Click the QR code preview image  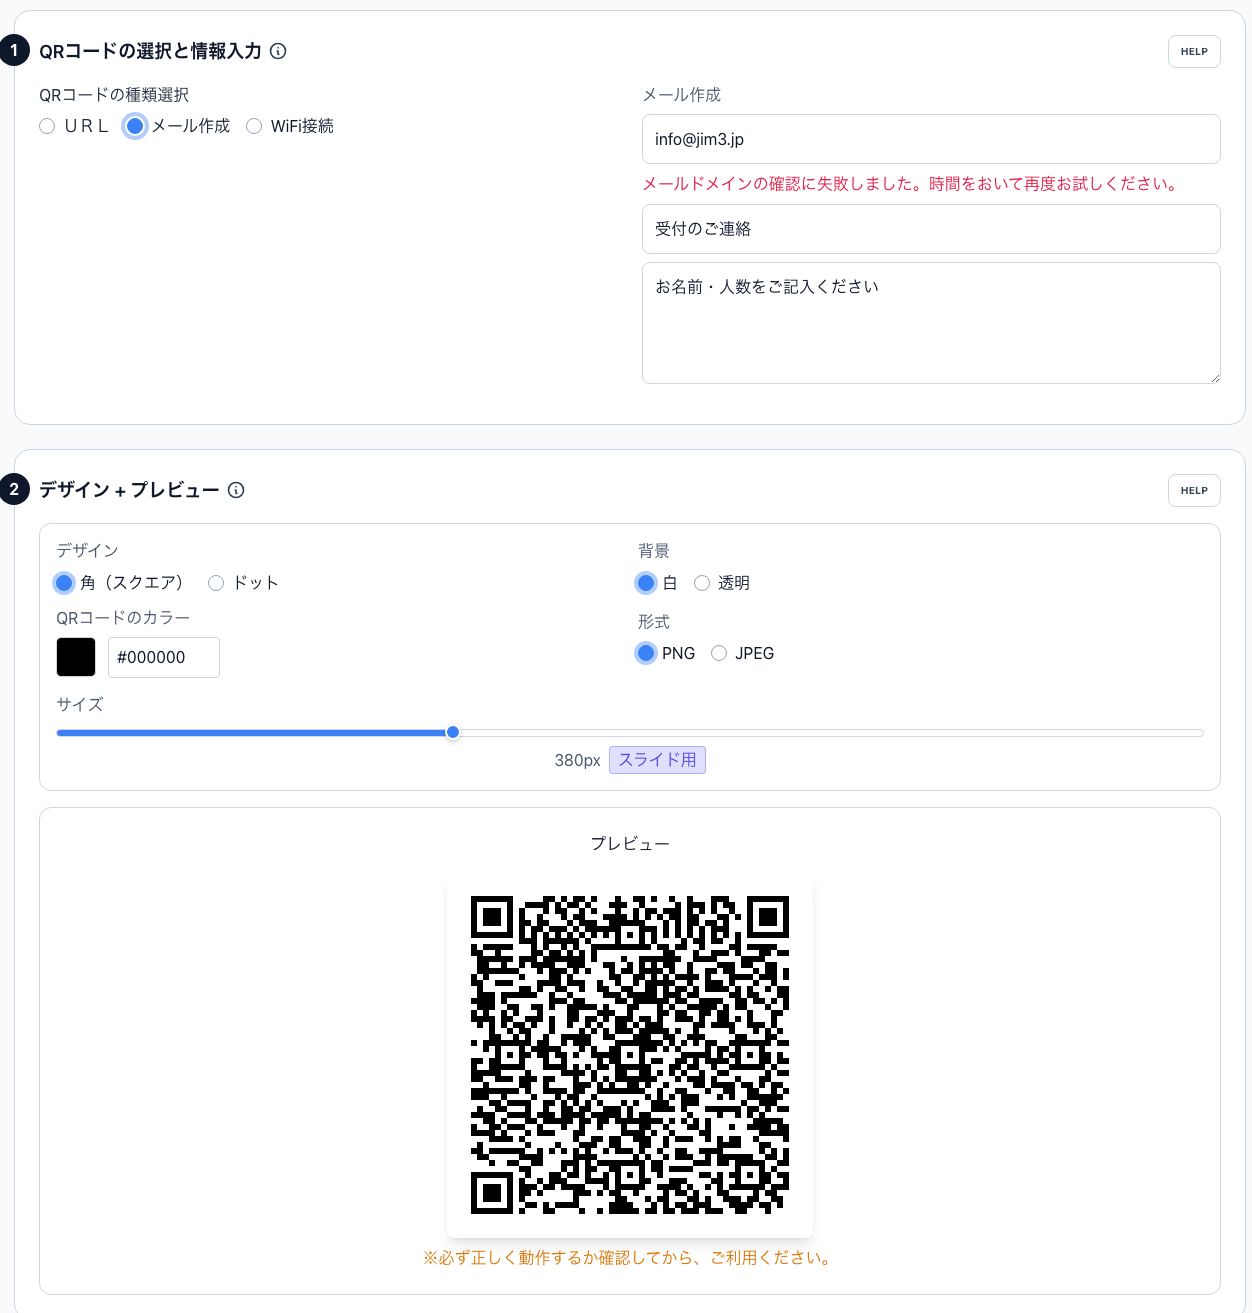[630, 1055]
